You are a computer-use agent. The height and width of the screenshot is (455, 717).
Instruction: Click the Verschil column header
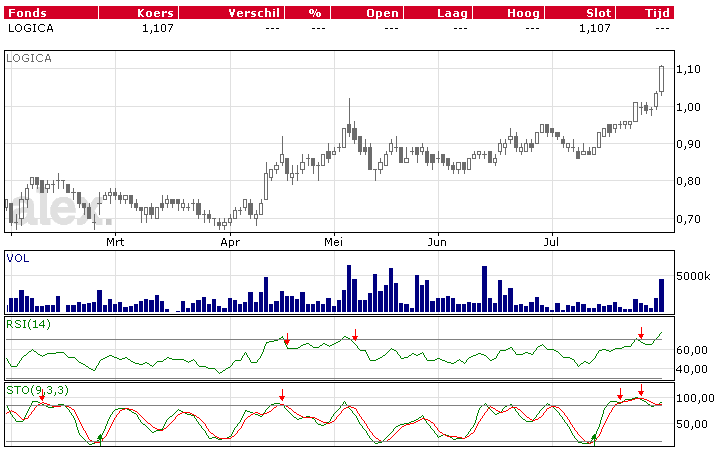point(231,13)
